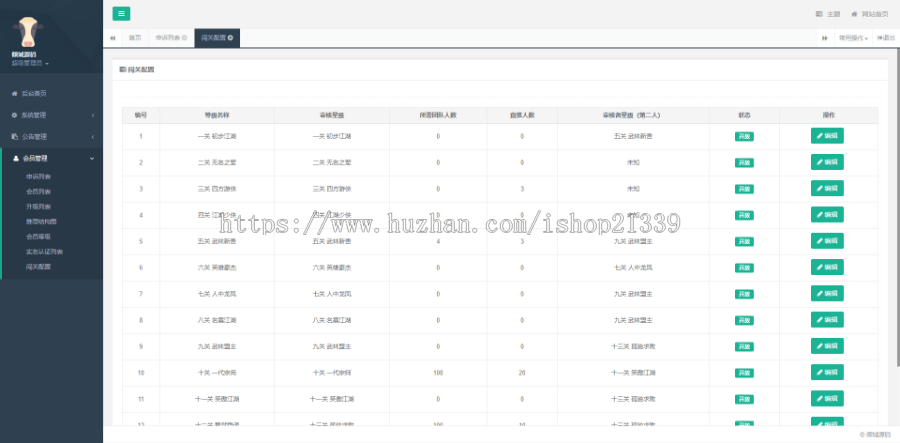
Task: Close the 闯关配置 tab via its x icon
Action: click(230, 38)
